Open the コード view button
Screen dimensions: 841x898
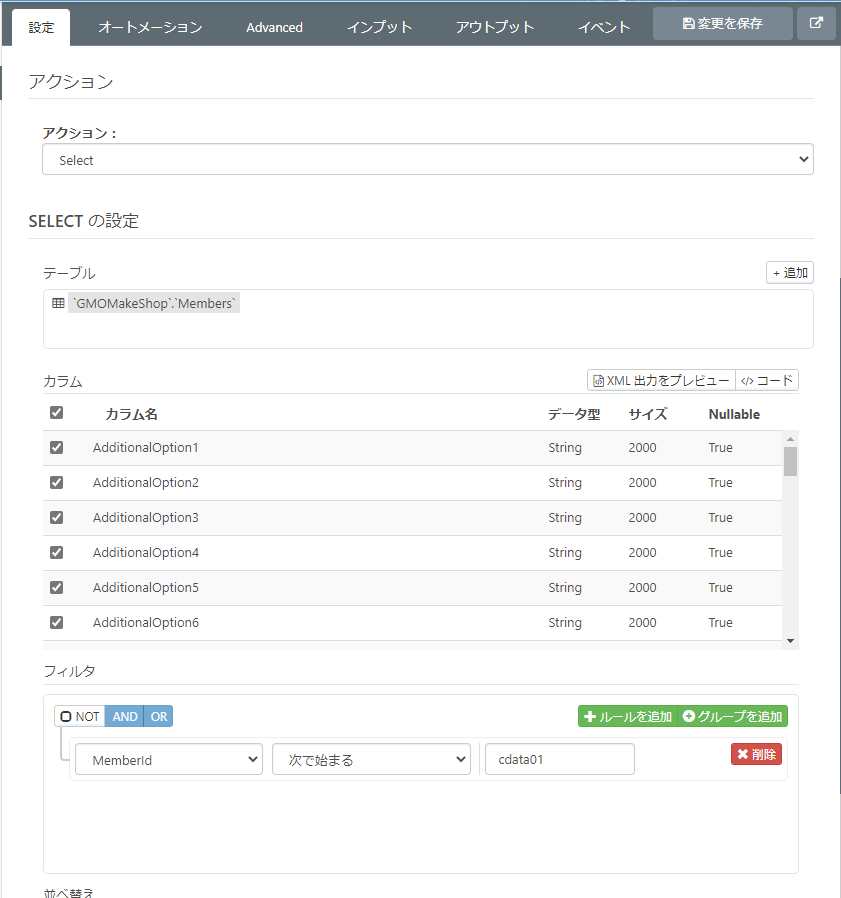click(x=767, y=380)
